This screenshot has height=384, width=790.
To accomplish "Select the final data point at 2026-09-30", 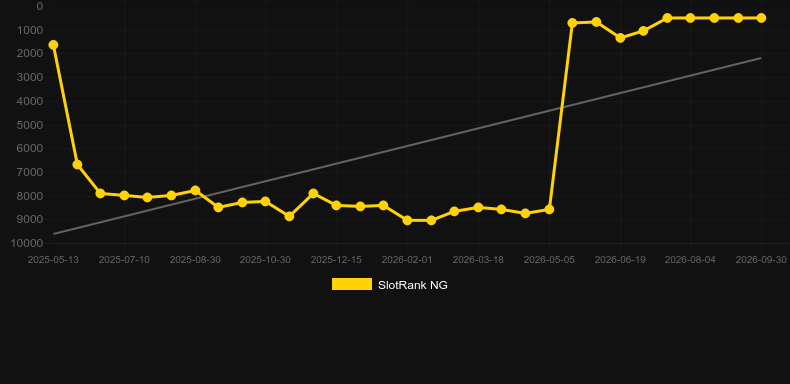I will click(x=761, y=18).
